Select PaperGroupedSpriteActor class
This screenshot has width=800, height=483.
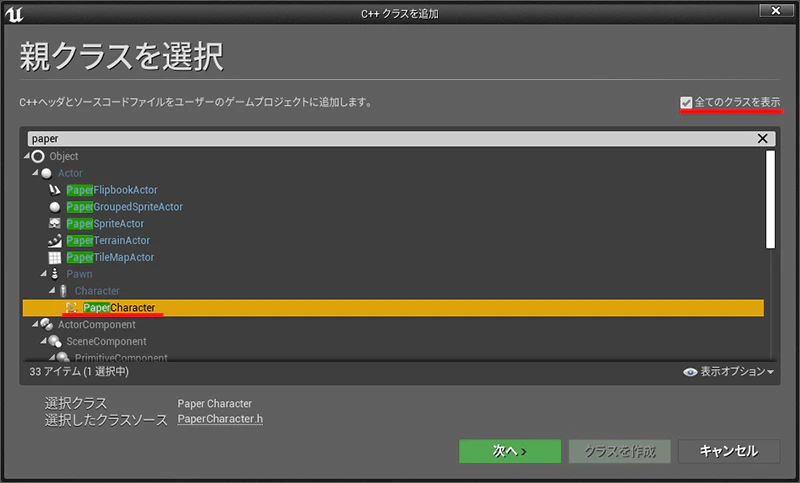(x=124, y=207)
